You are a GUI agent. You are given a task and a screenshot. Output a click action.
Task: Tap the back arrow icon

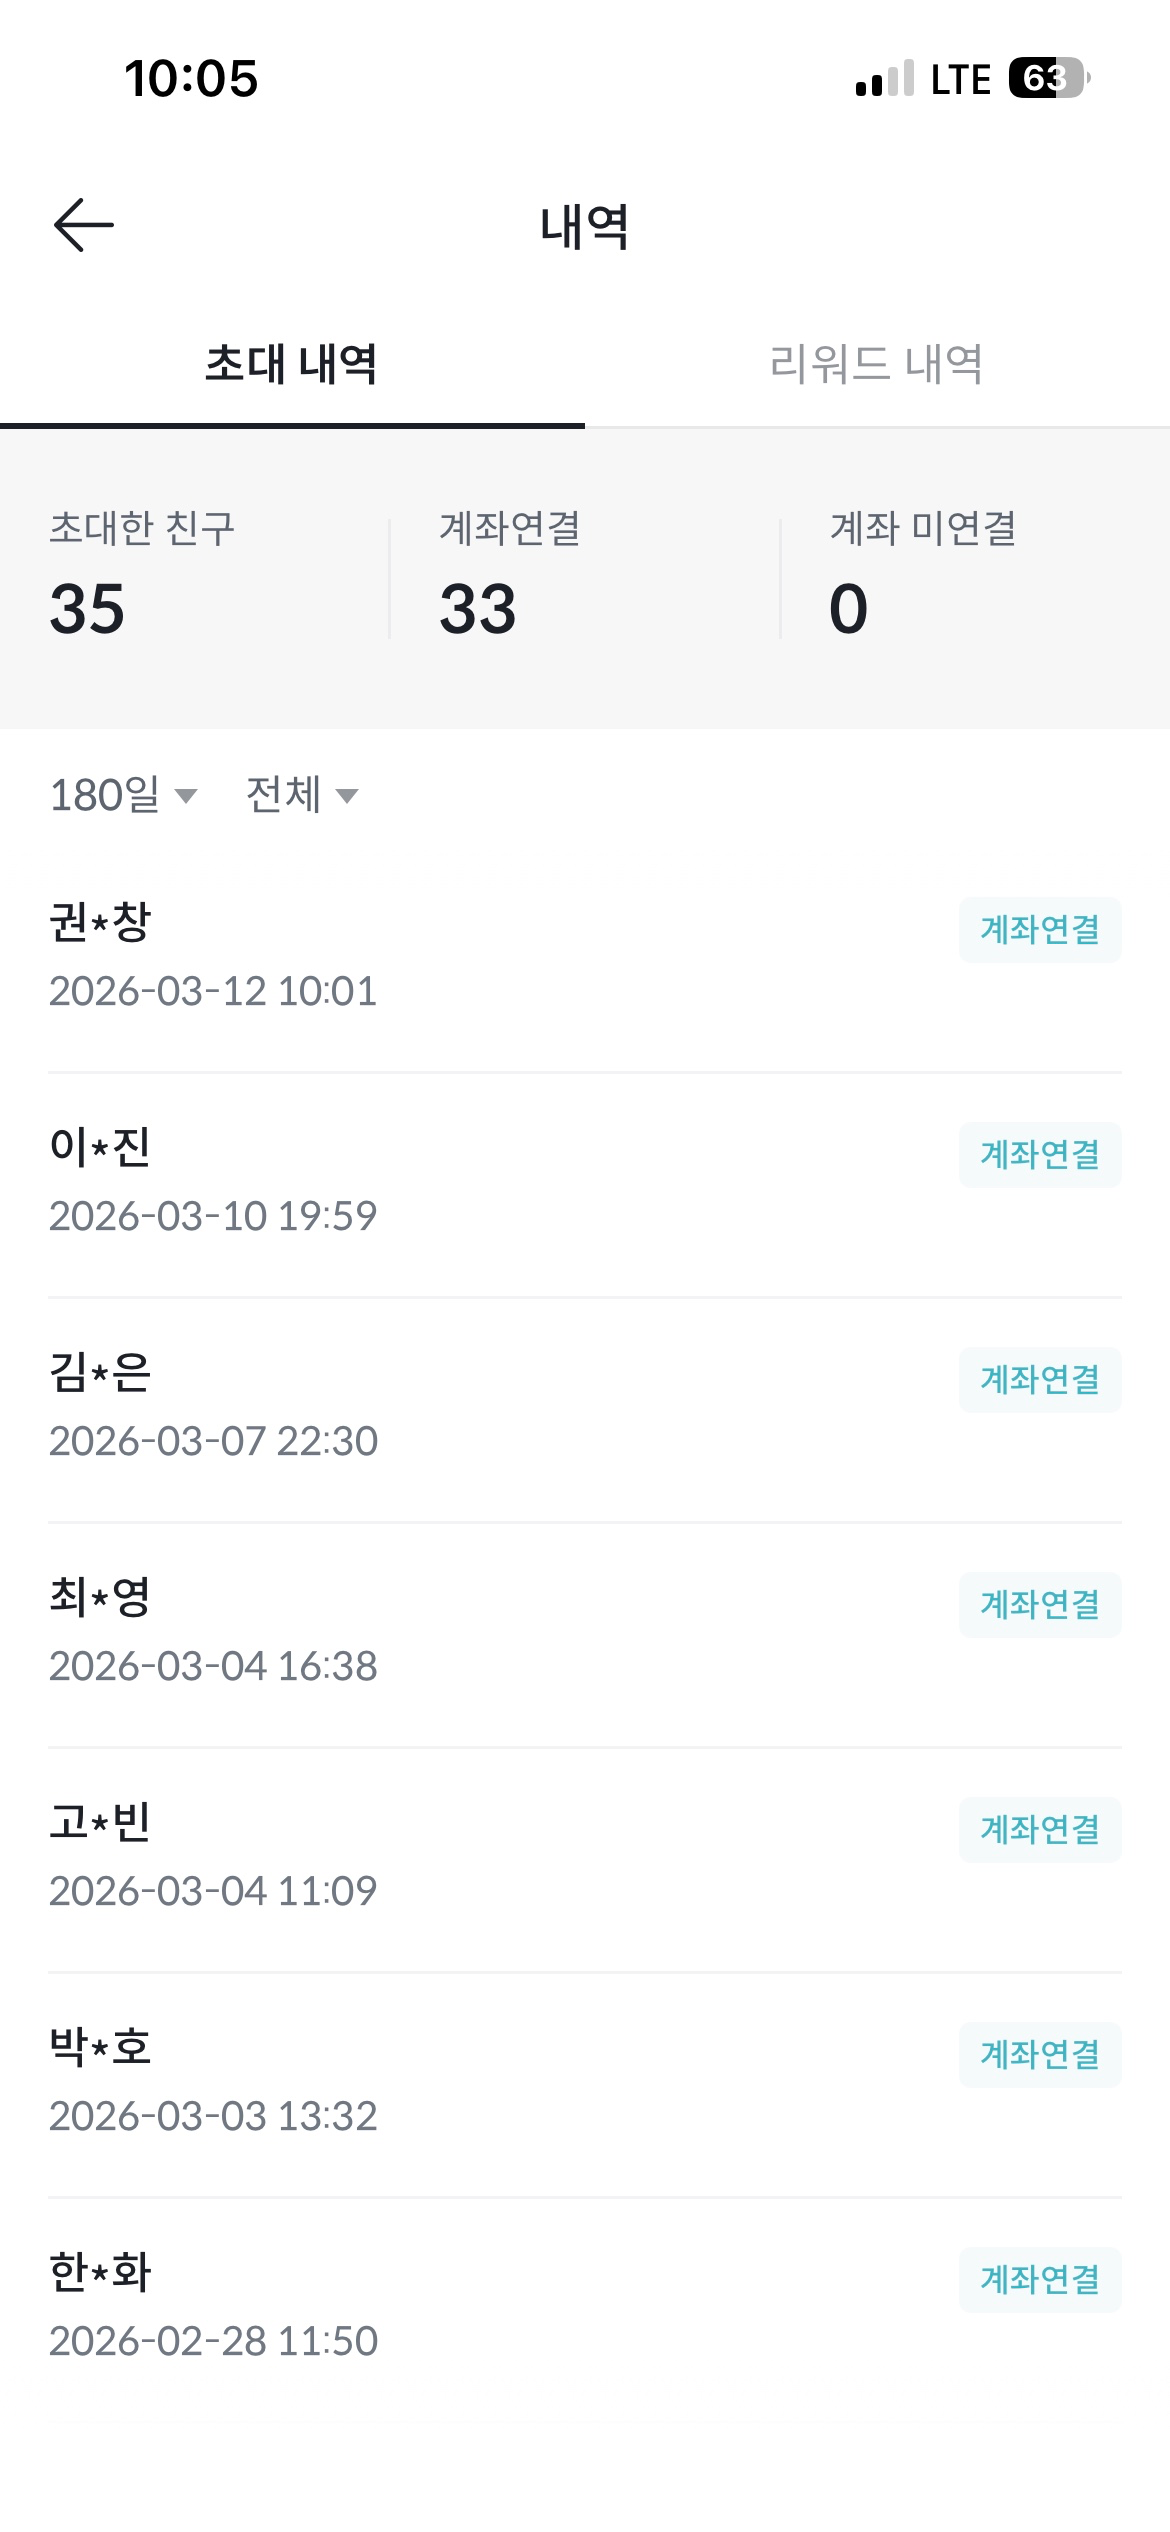[84, 225]
